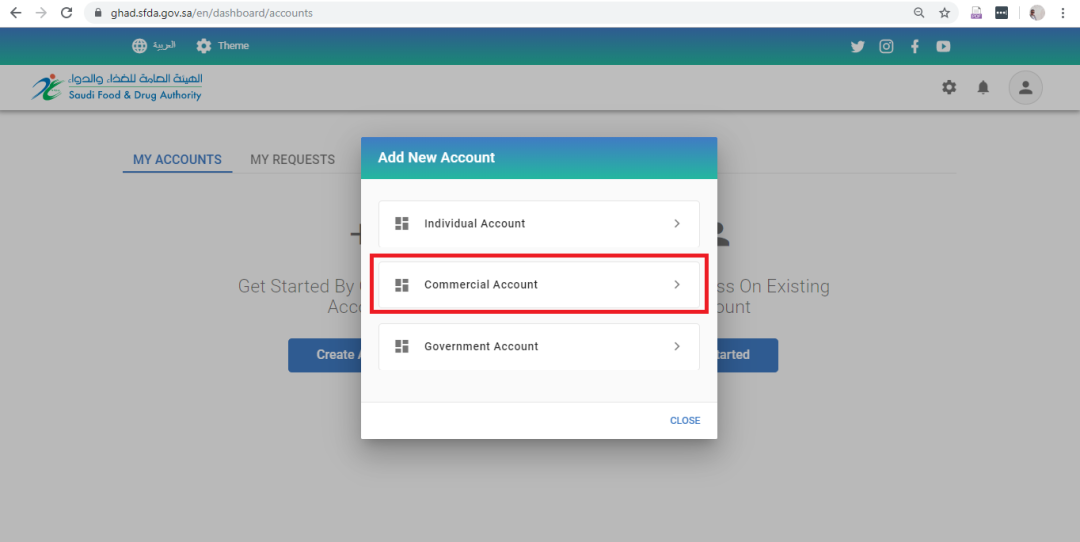The width and height of the screenshot is (1080, 542).
Task: Expand the Individual Account chevron
Action: tap(677, 223)
